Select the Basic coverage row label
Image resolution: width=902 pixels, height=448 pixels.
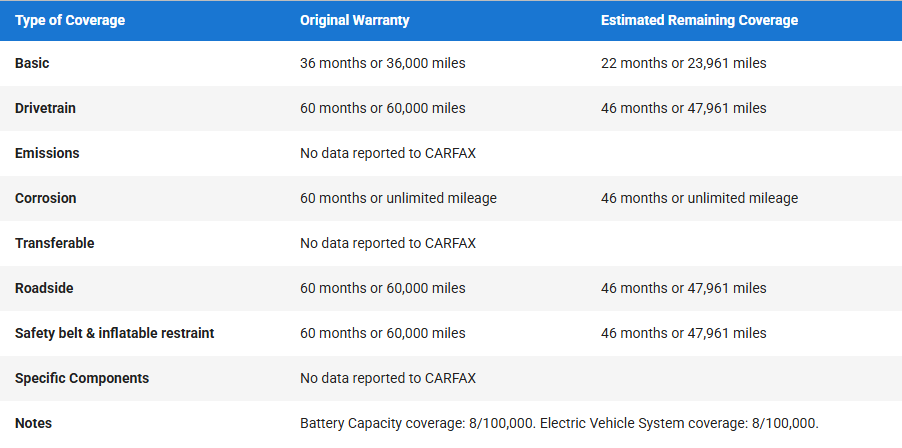32,63
